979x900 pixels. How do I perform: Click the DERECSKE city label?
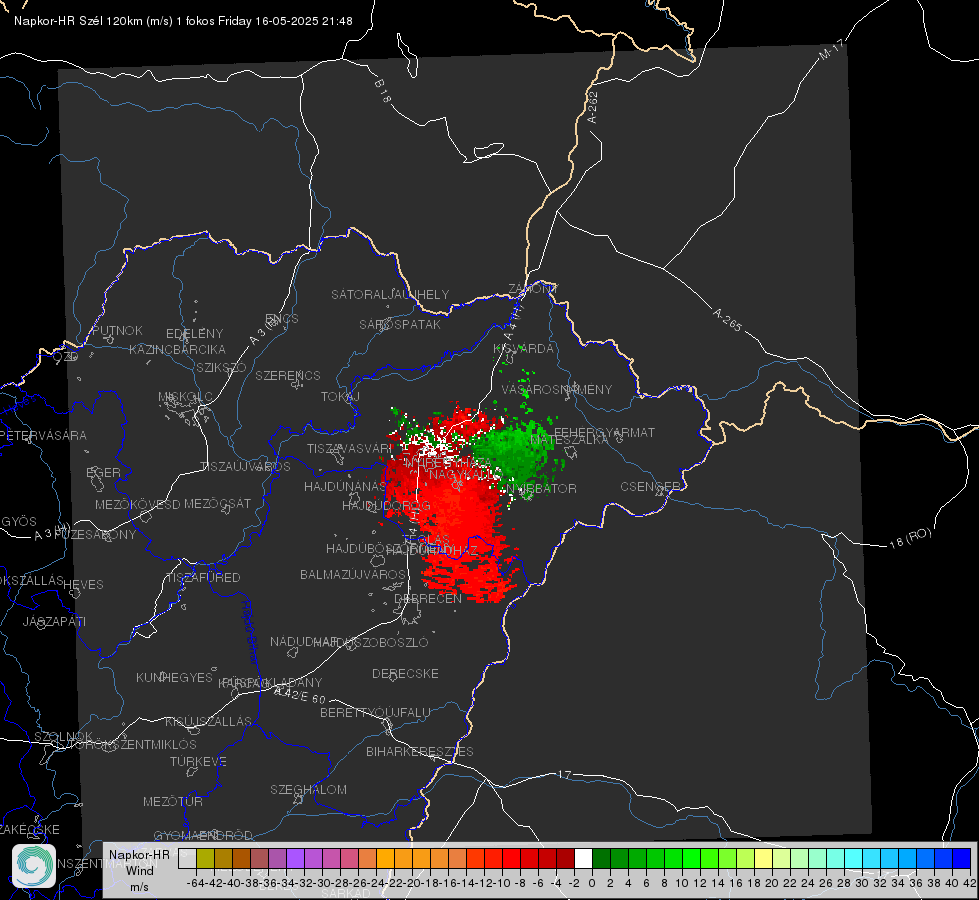coord(405,674)
